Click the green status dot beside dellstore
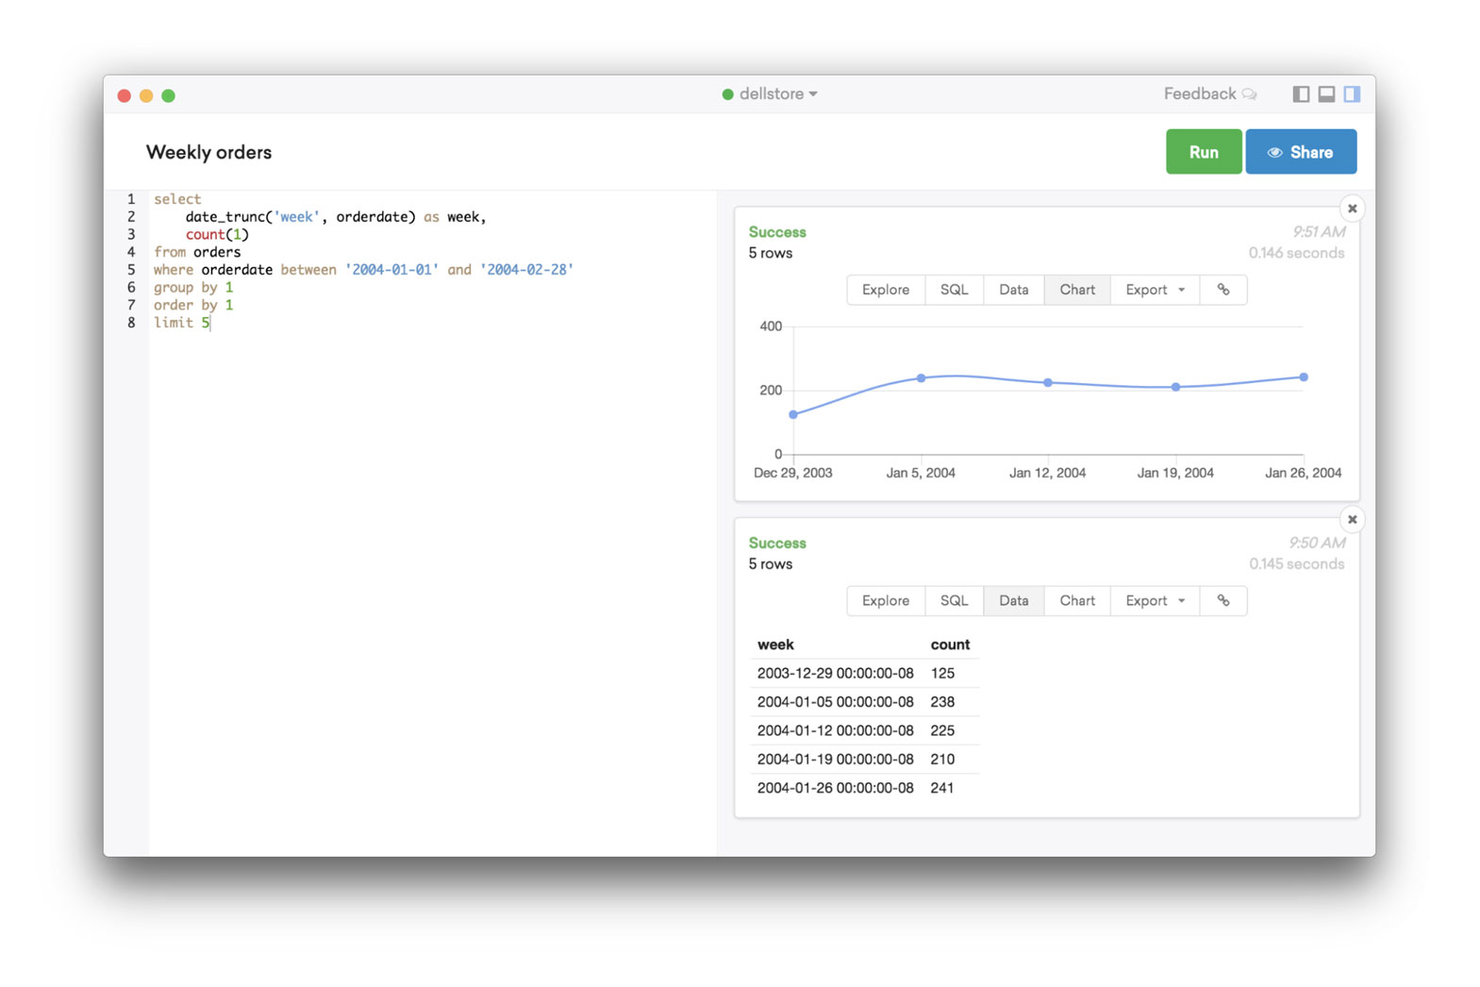 pos(728,93)
